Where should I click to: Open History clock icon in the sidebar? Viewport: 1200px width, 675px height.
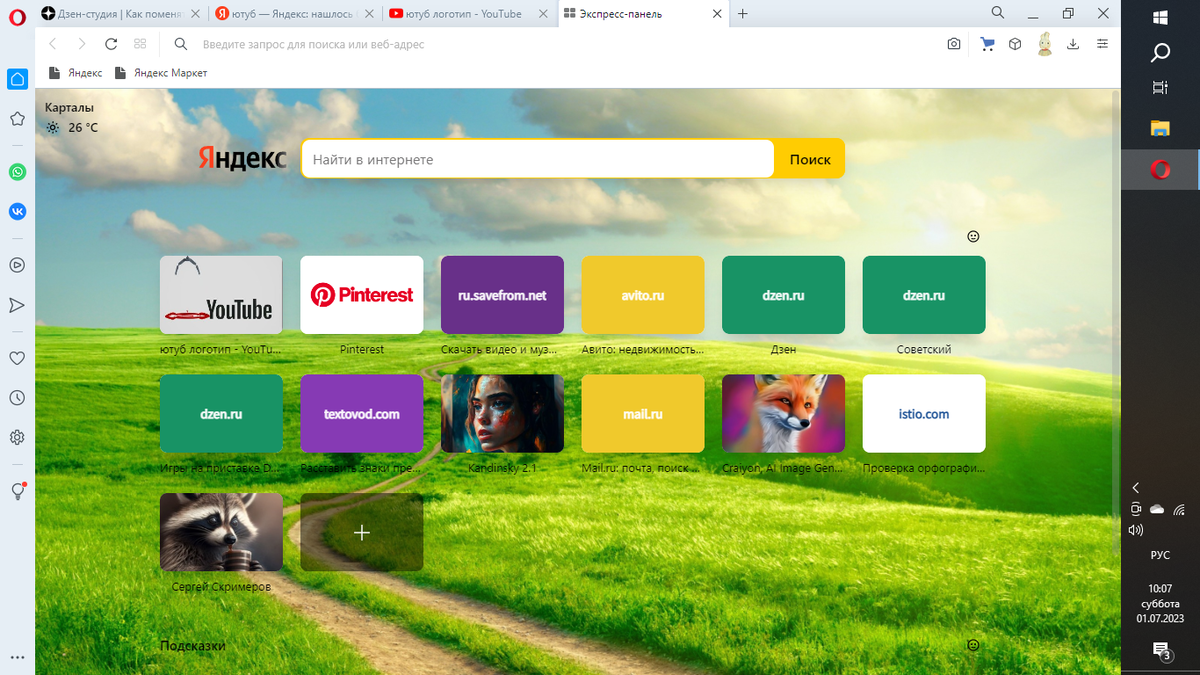tap(17, 398)
